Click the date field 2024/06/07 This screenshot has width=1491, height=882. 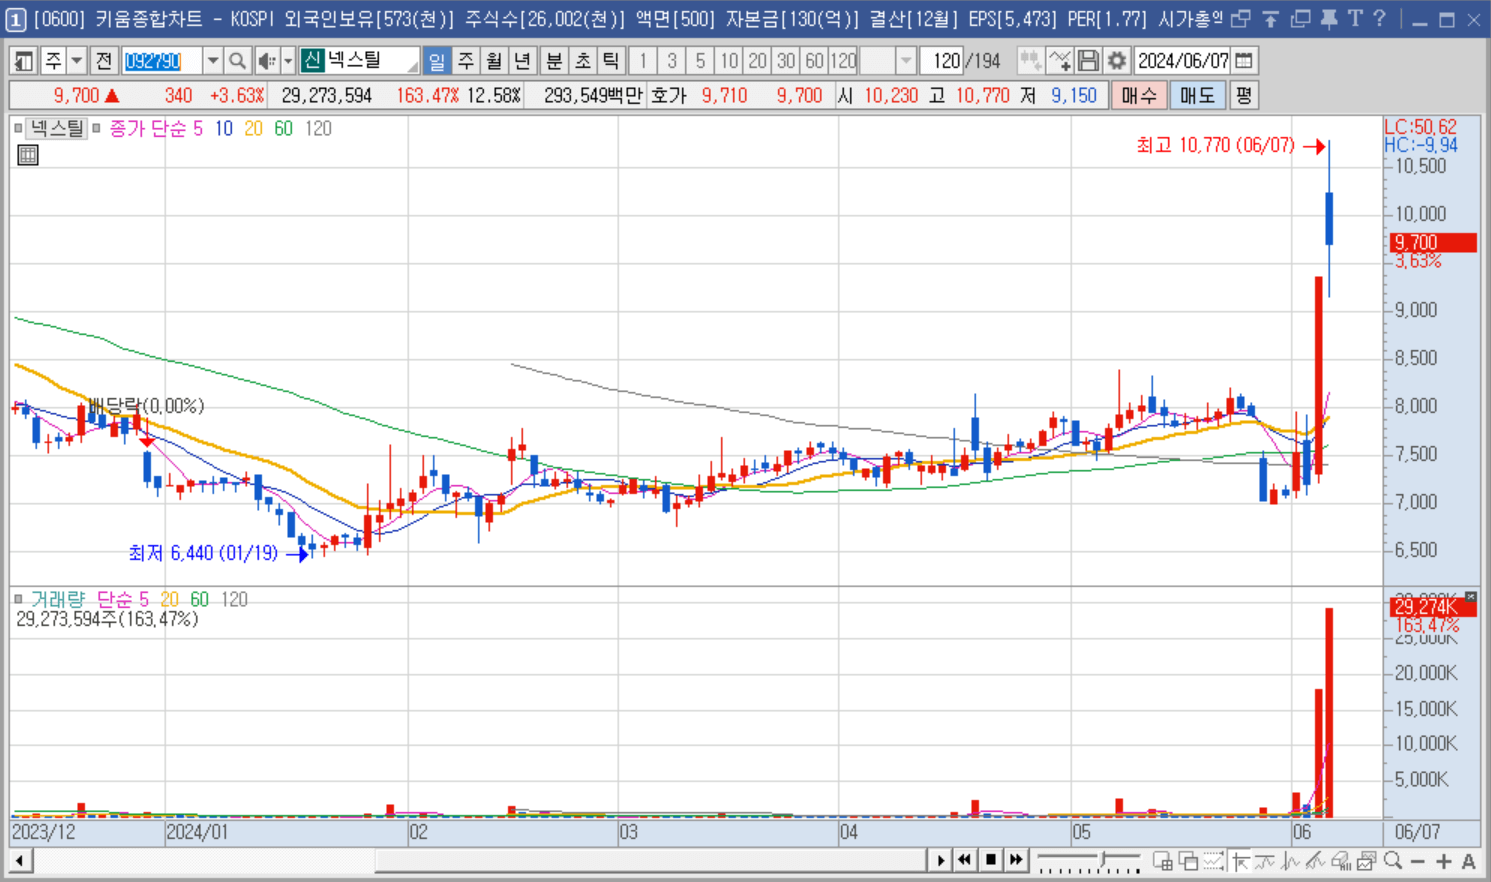[x=1183, y=61]
